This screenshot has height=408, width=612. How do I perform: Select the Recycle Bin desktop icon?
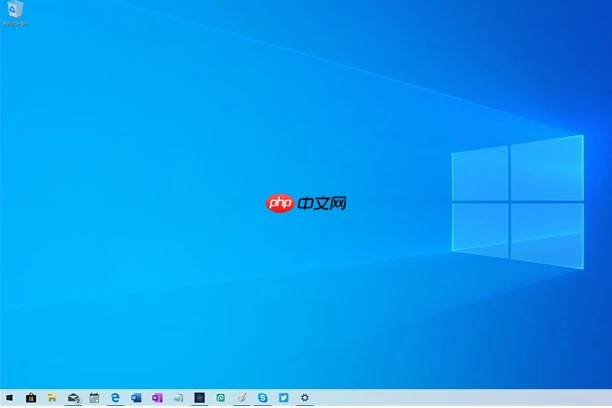(15, 13)
